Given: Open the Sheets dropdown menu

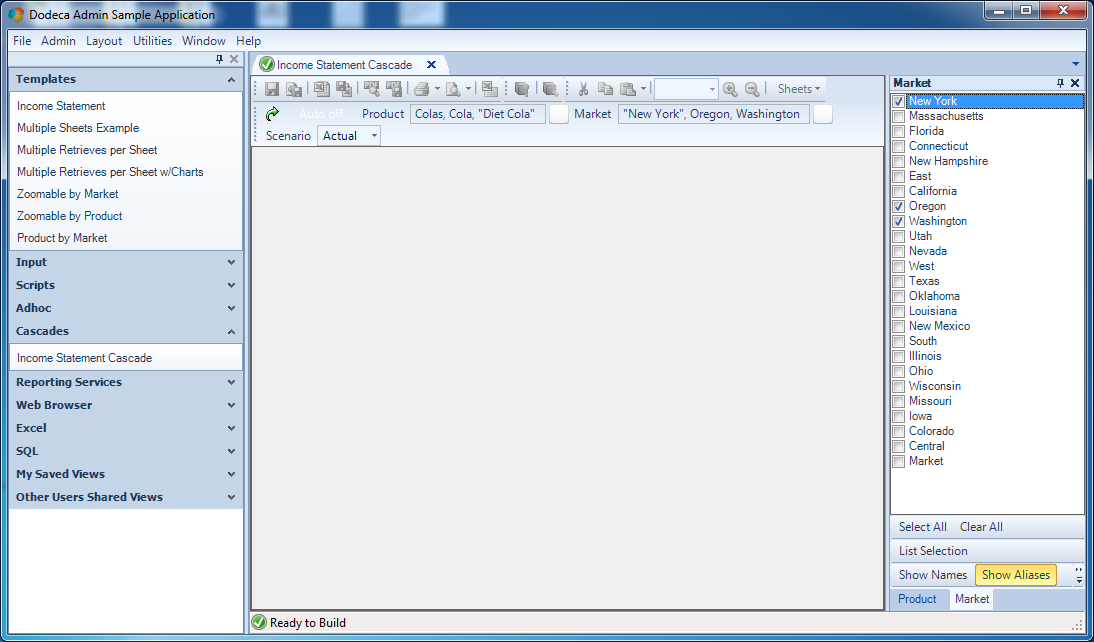Looking at the screenshot, I should point(799,89).
